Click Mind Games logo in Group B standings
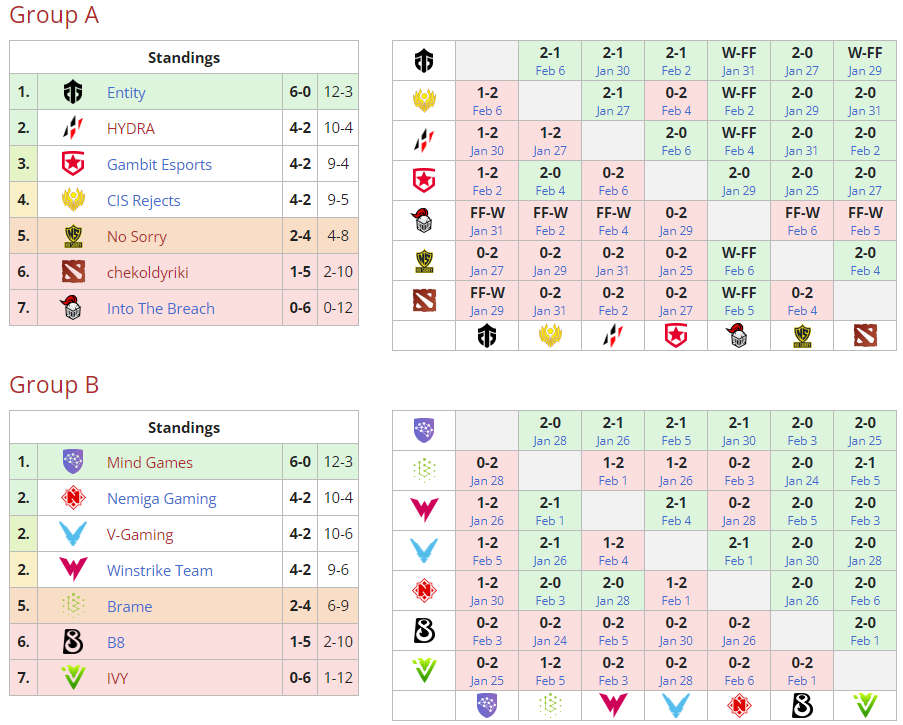 (x=73, y=463)
